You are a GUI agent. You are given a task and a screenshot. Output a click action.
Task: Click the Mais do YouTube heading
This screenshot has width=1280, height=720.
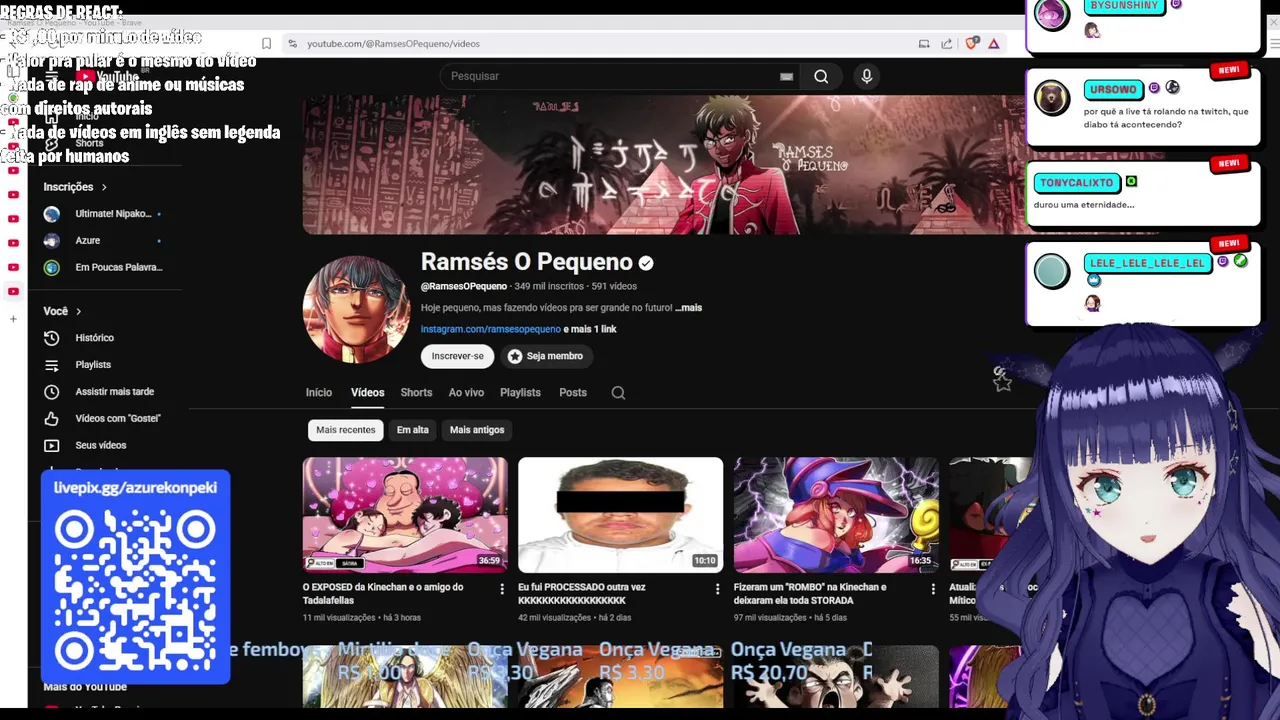click(x=85, y=687)
